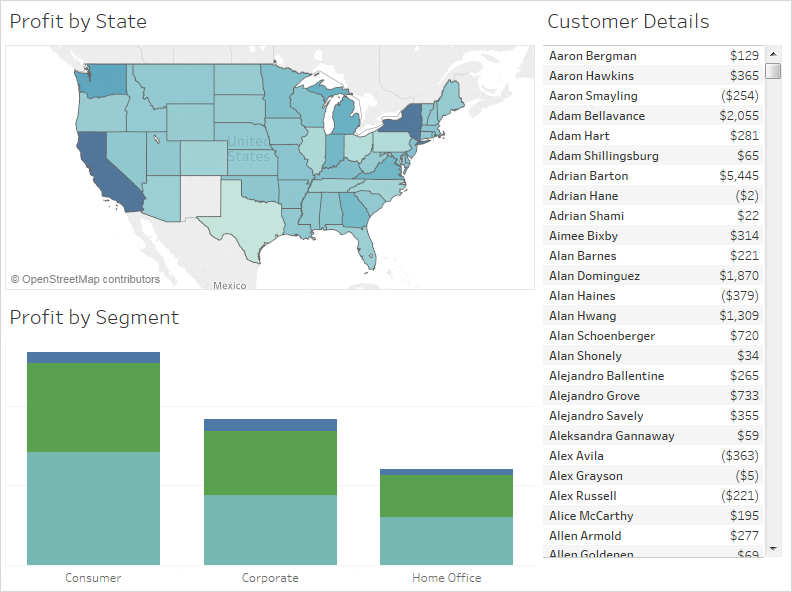Select the Alex Avila customer name
This screenshot has height=592, width=792.
[x=576, y=456]
